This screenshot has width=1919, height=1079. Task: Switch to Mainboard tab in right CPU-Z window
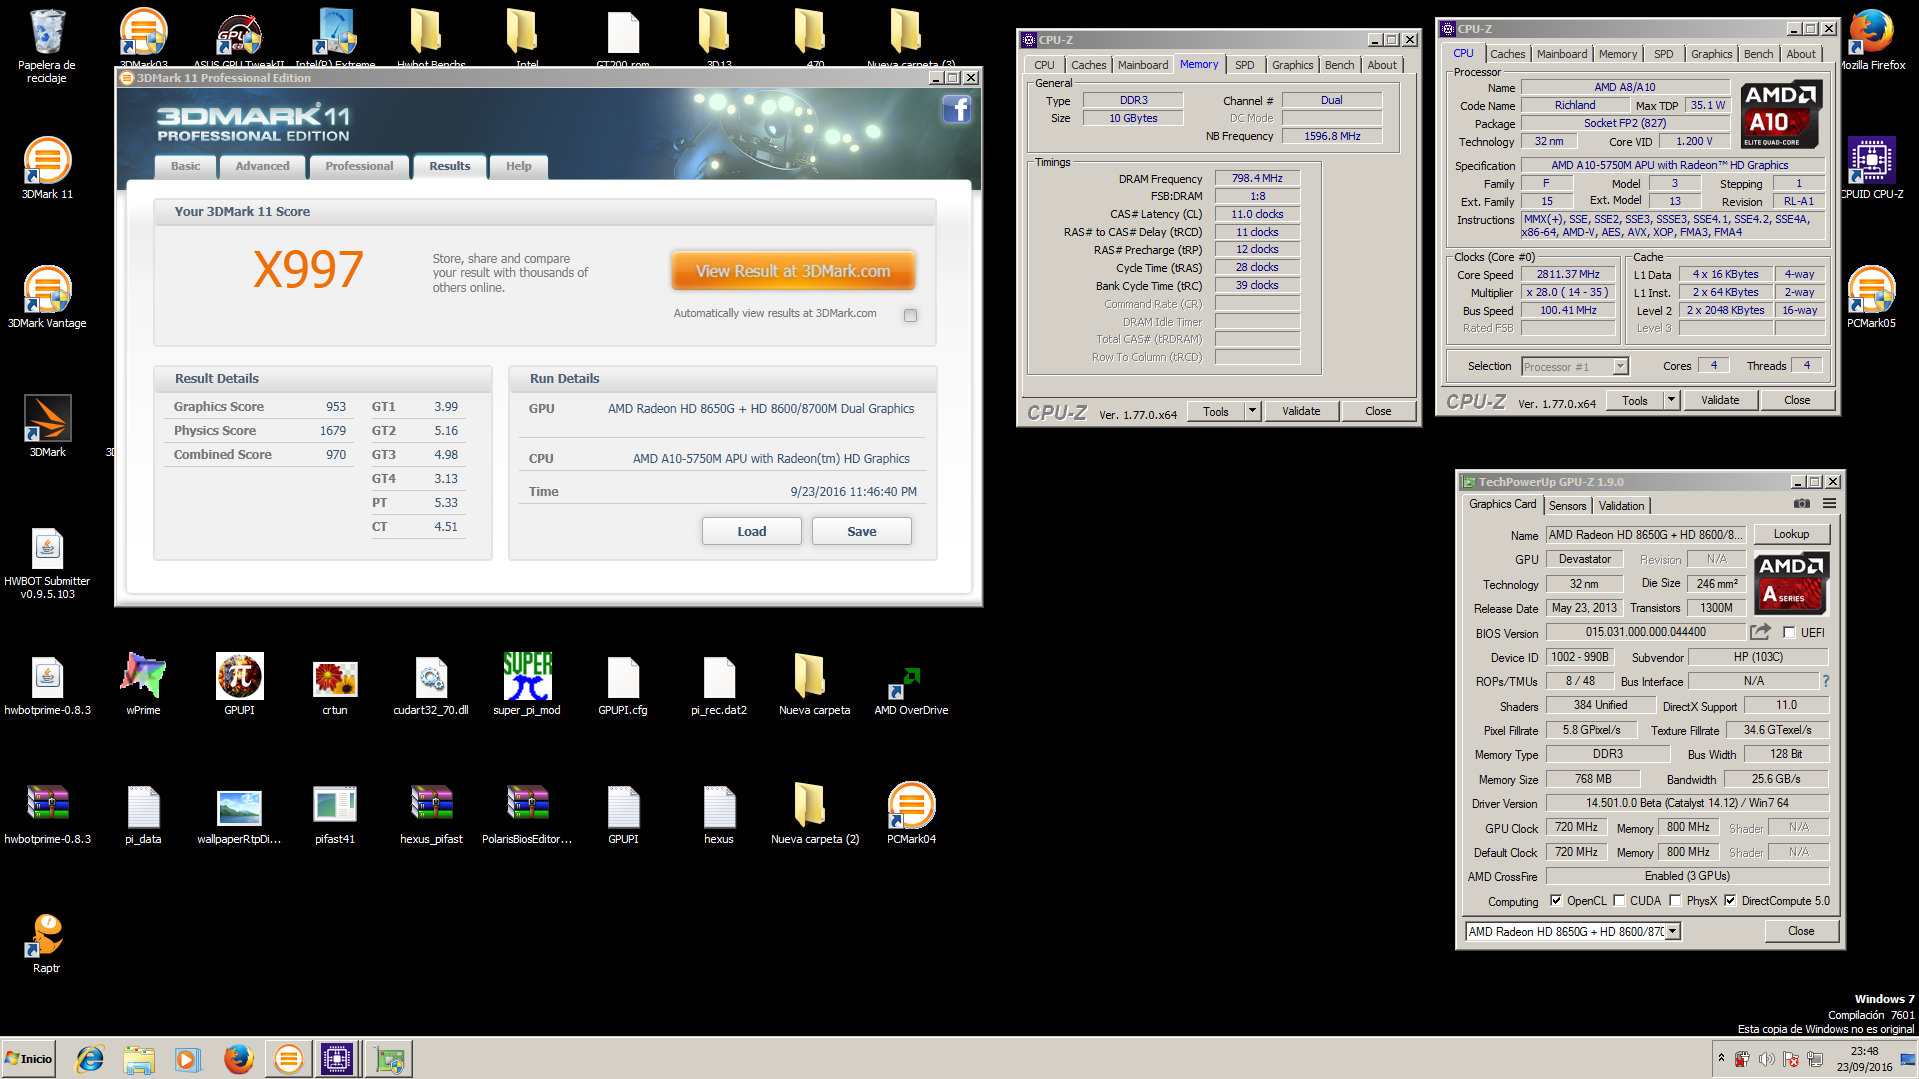point(1561,54)
